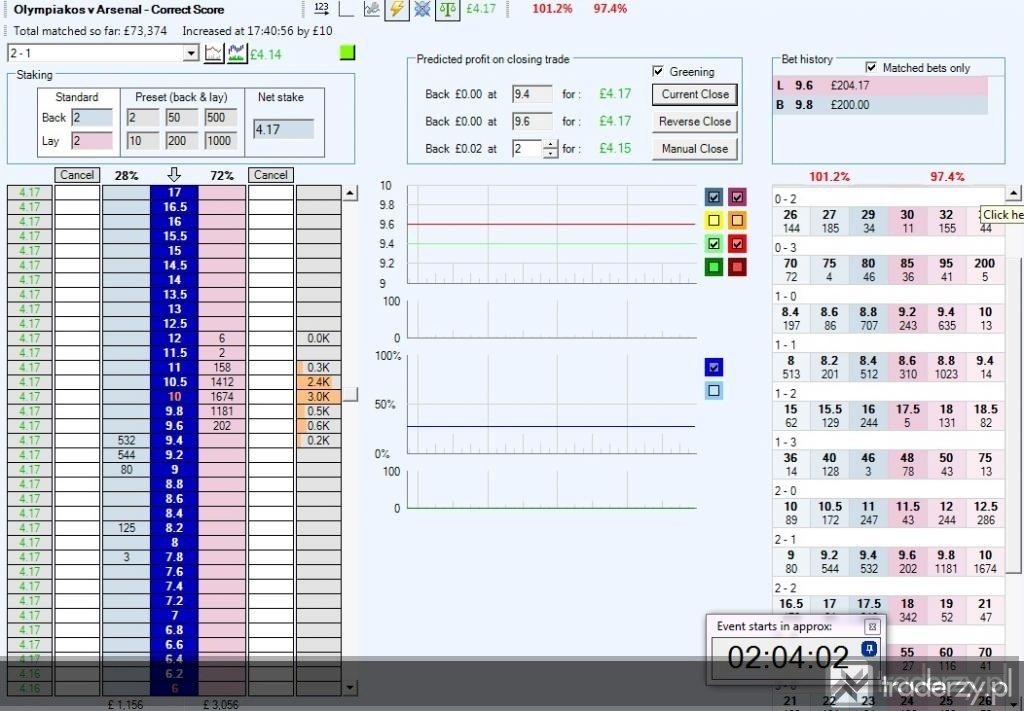Select the preset stake 500
The width and height of the screenshot is (1024, 711).
tap(220, 118)
